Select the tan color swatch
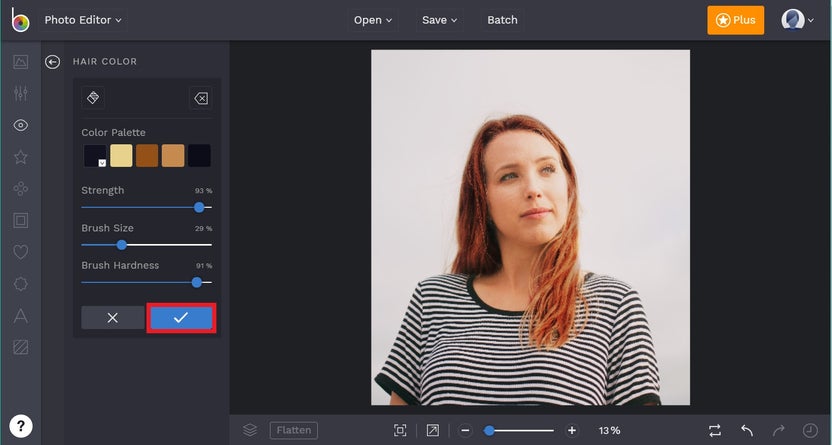 coord(173,155)
